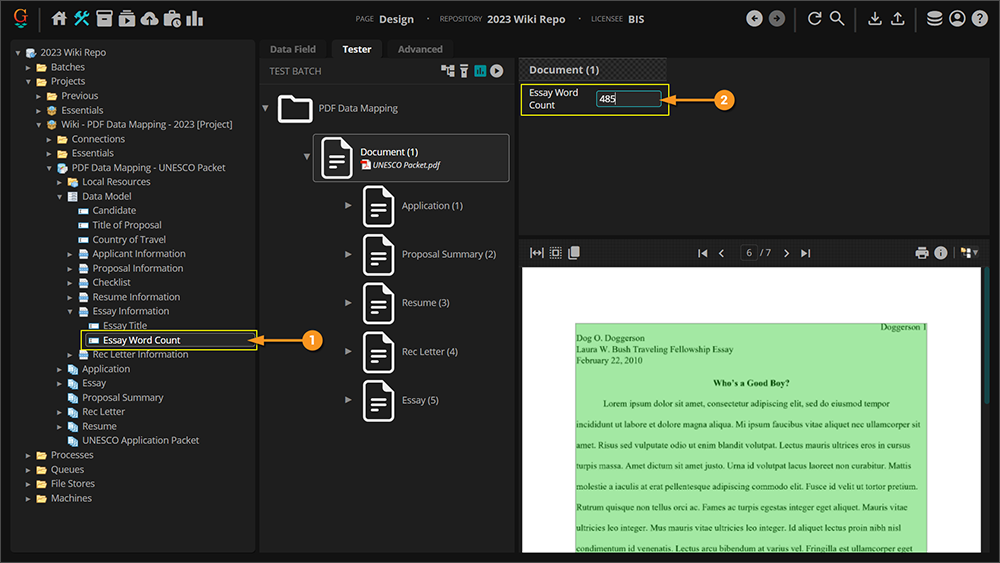Expand the Essay (5) section
Image resolution: width=1000 pixels, height=563 pixels.
click(x=349, y=400)
